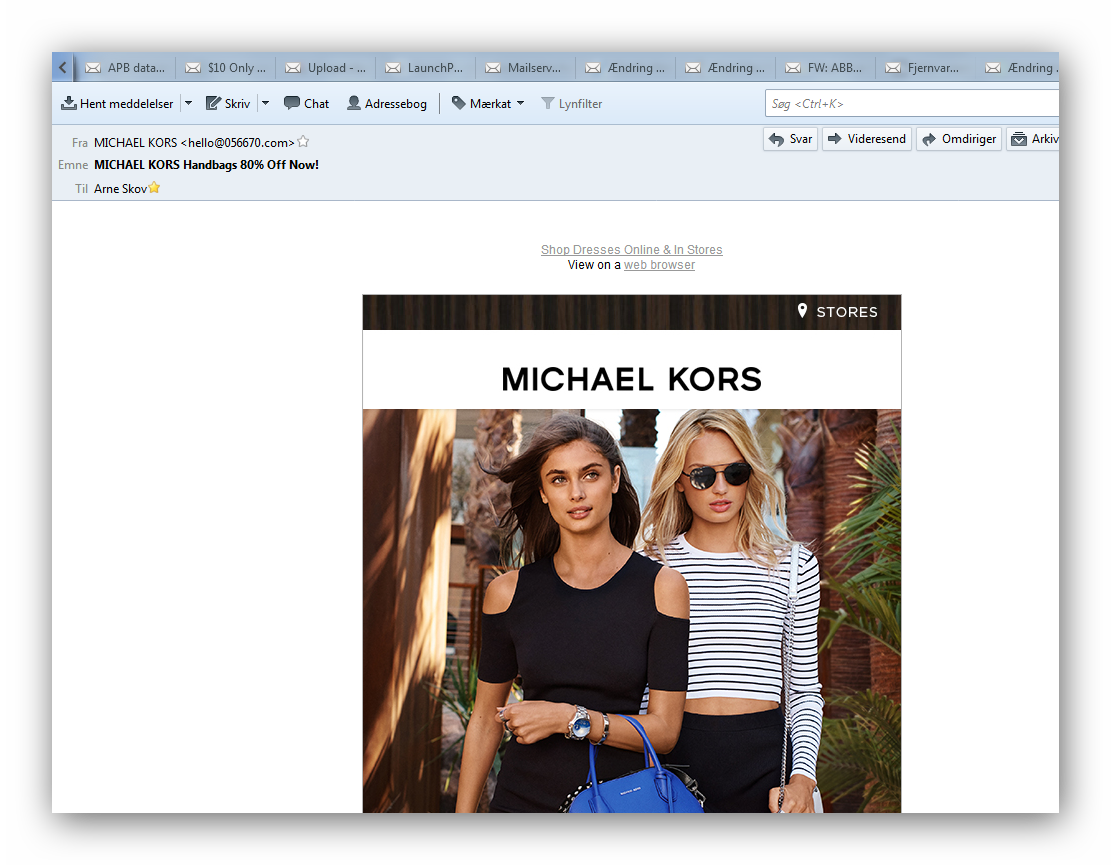Open the Mærkat tag dropdown

coord(488,103)
